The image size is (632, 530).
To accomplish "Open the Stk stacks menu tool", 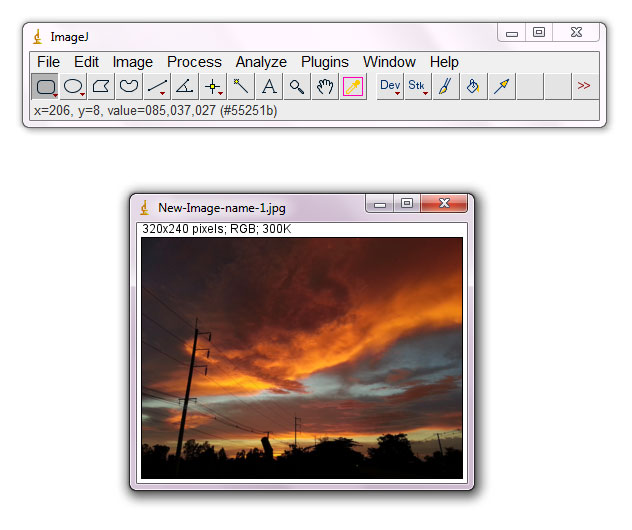I will pos(418,86).
